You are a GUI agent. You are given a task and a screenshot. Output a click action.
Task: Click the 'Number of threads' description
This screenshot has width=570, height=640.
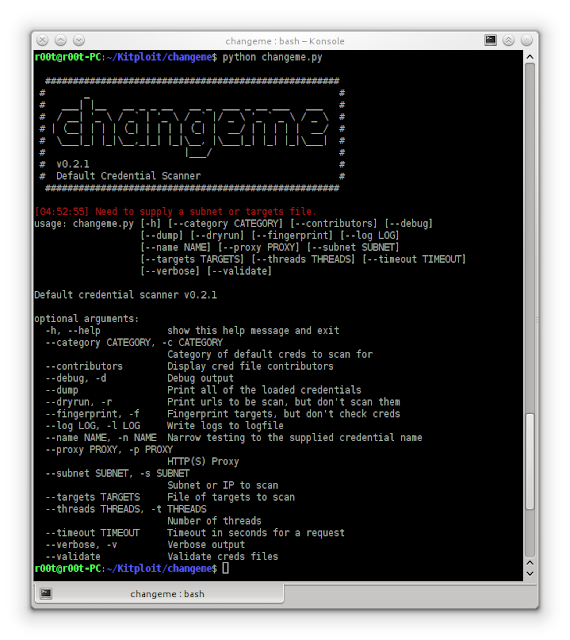[214, 521]
